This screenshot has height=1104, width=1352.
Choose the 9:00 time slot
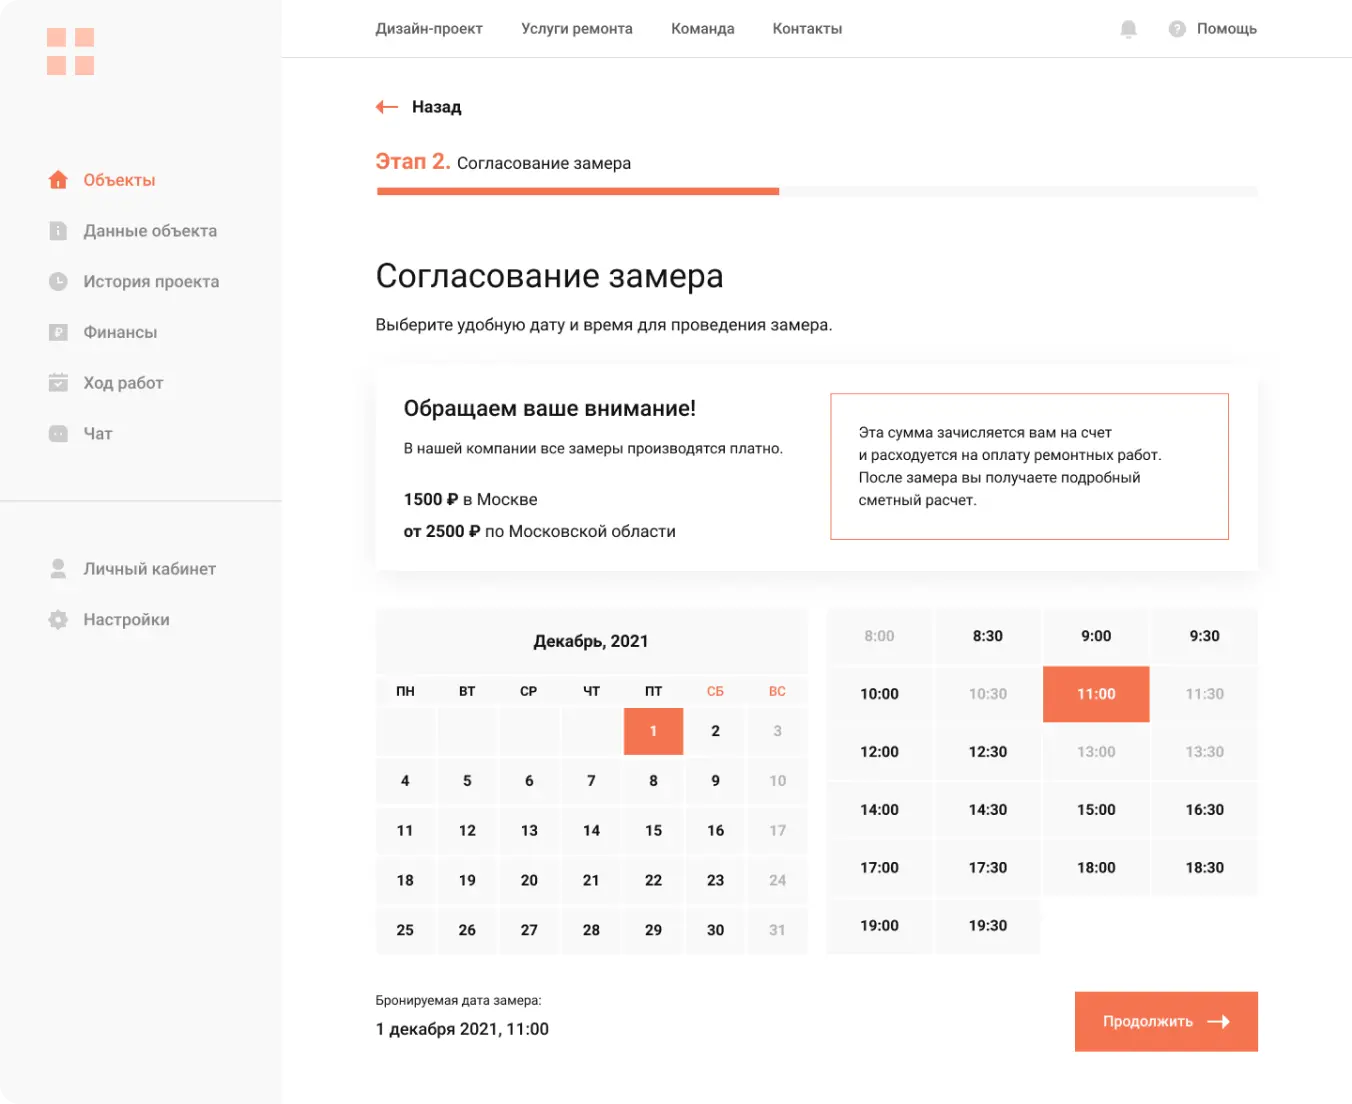(1096, 636)
